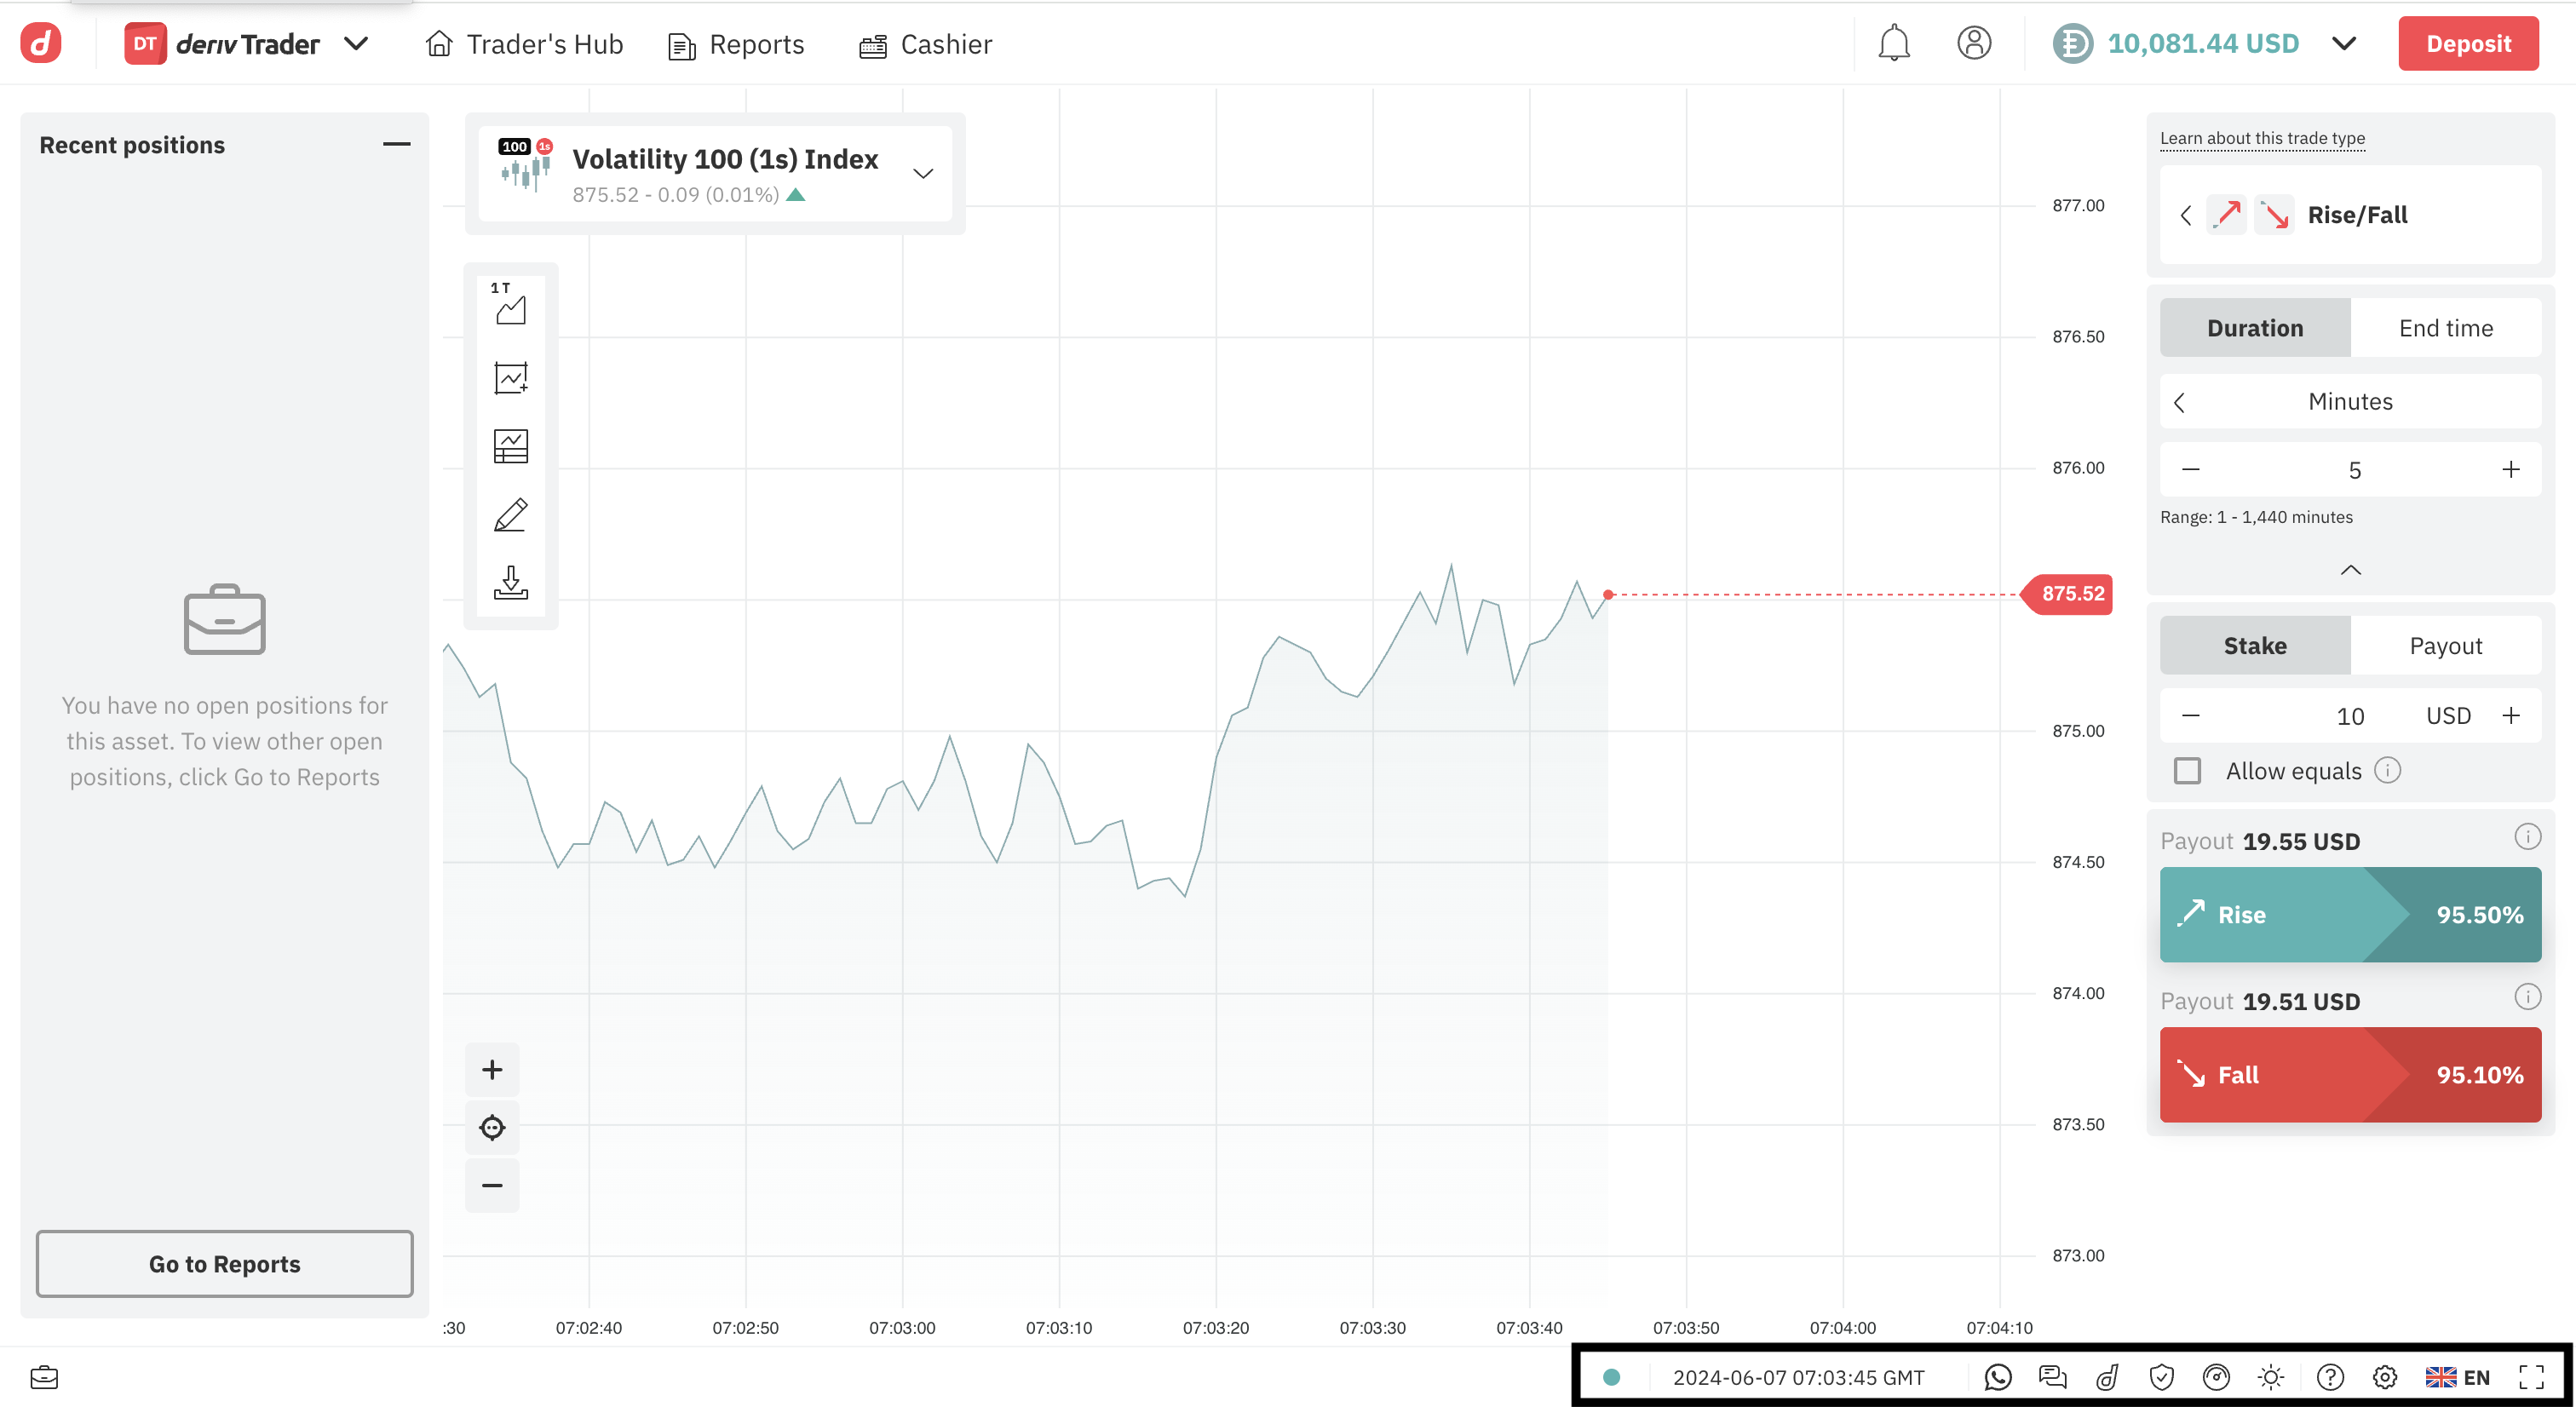Viewport: 2576px width, 1407px height.
Task: Switch to the Payout toggle
Action: (x=2445, y=646)
